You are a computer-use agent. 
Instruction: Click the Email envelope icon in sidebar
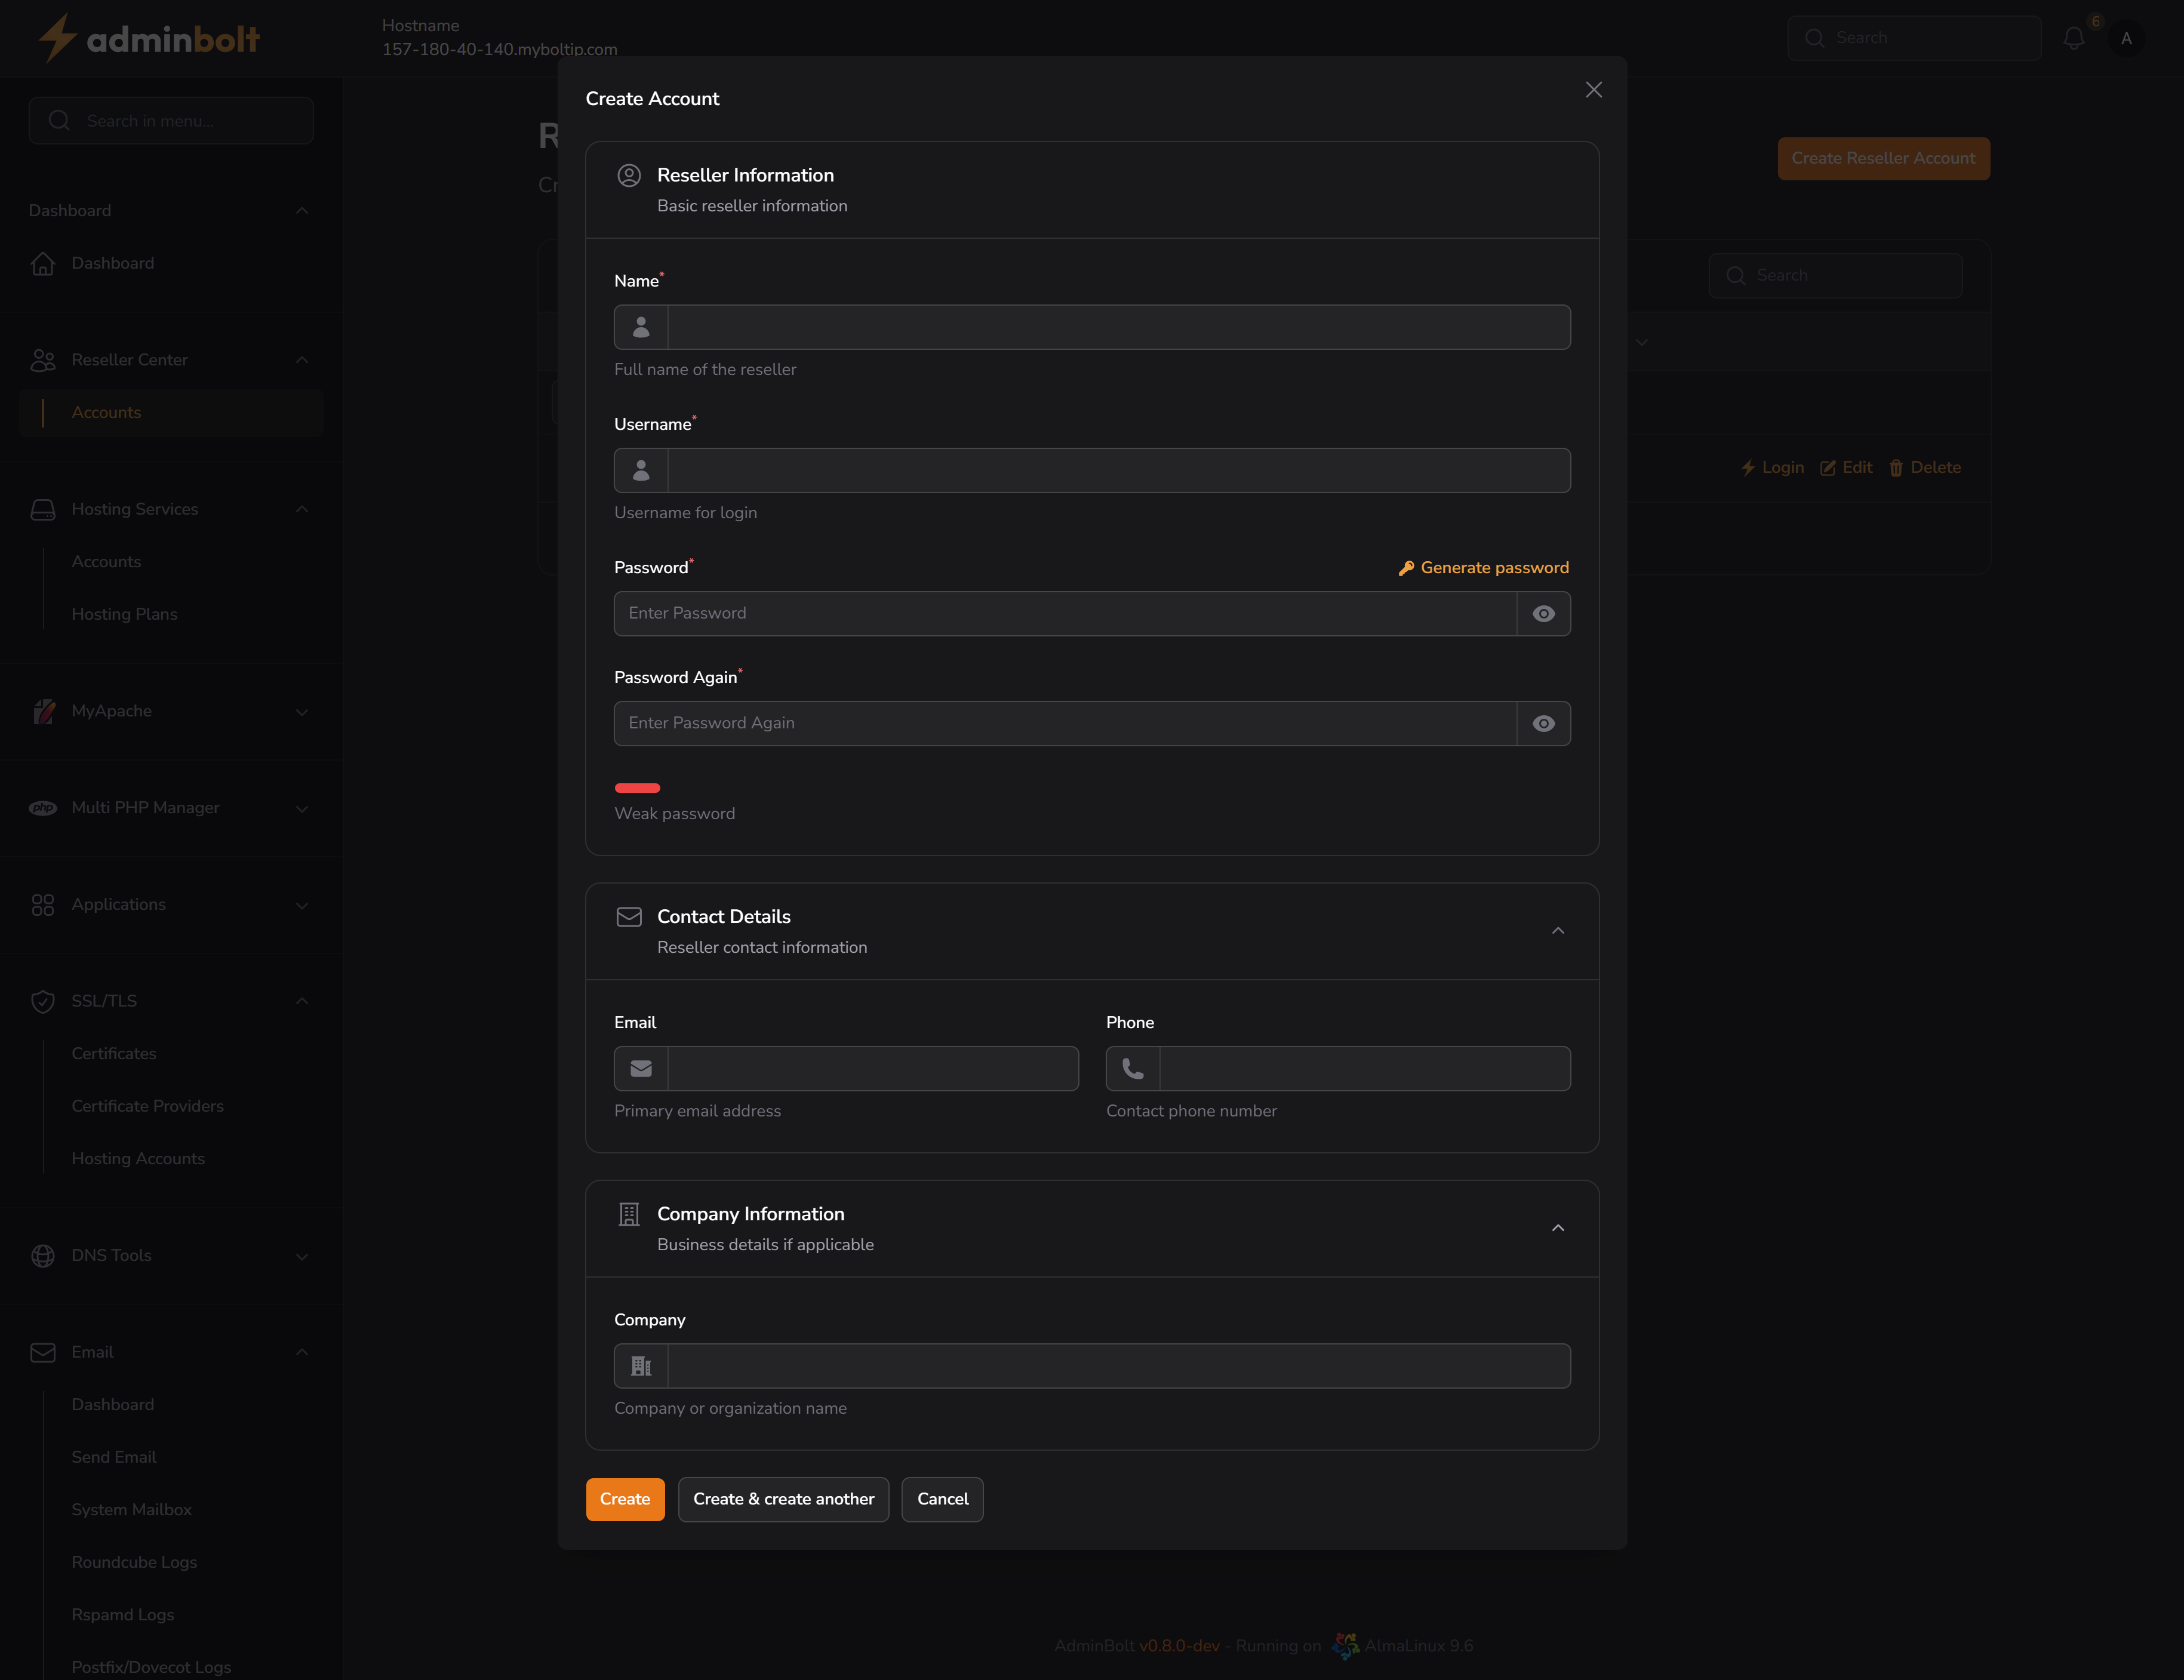(x=43, y=1352)
